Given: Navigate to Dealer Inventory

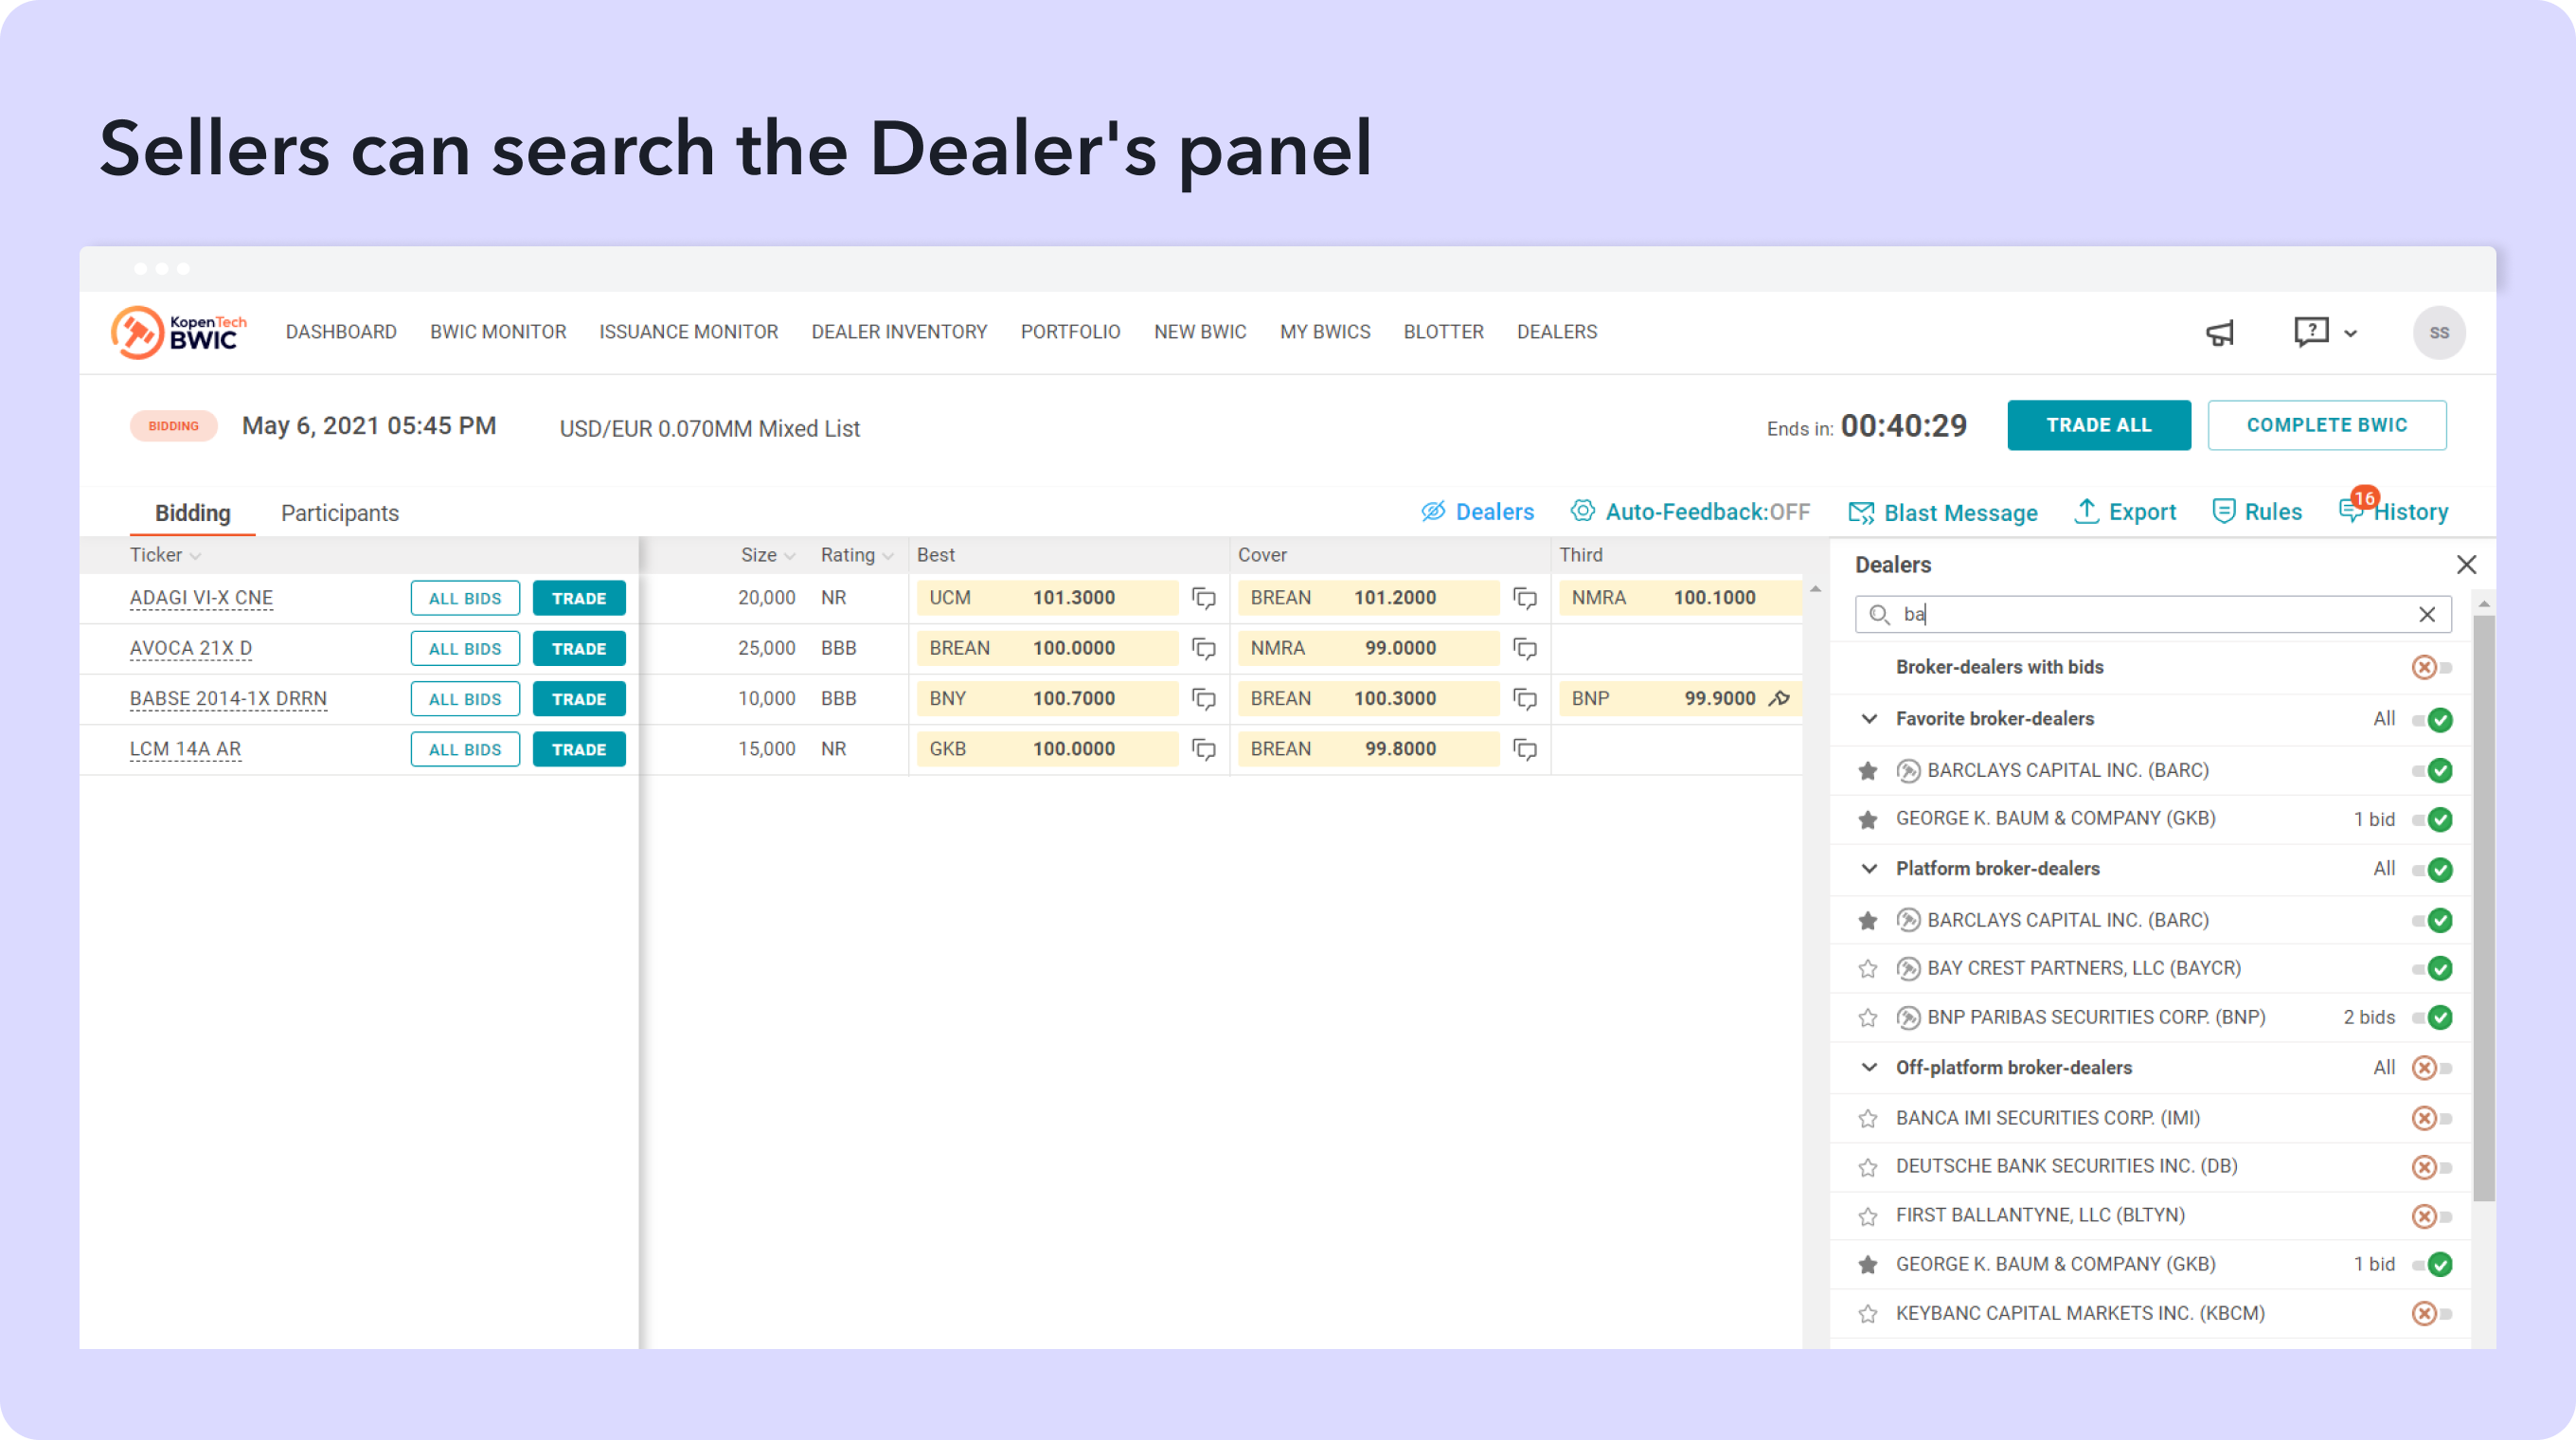Looking at the screenshot, I should [899, 332].
